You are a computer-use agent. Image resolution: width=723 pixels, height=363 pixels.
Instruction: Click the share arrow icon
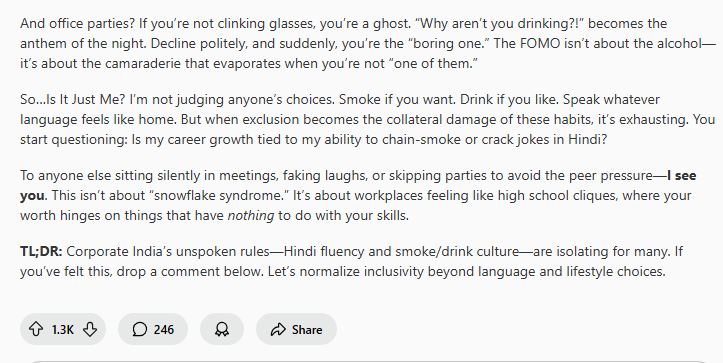(278, 329)
